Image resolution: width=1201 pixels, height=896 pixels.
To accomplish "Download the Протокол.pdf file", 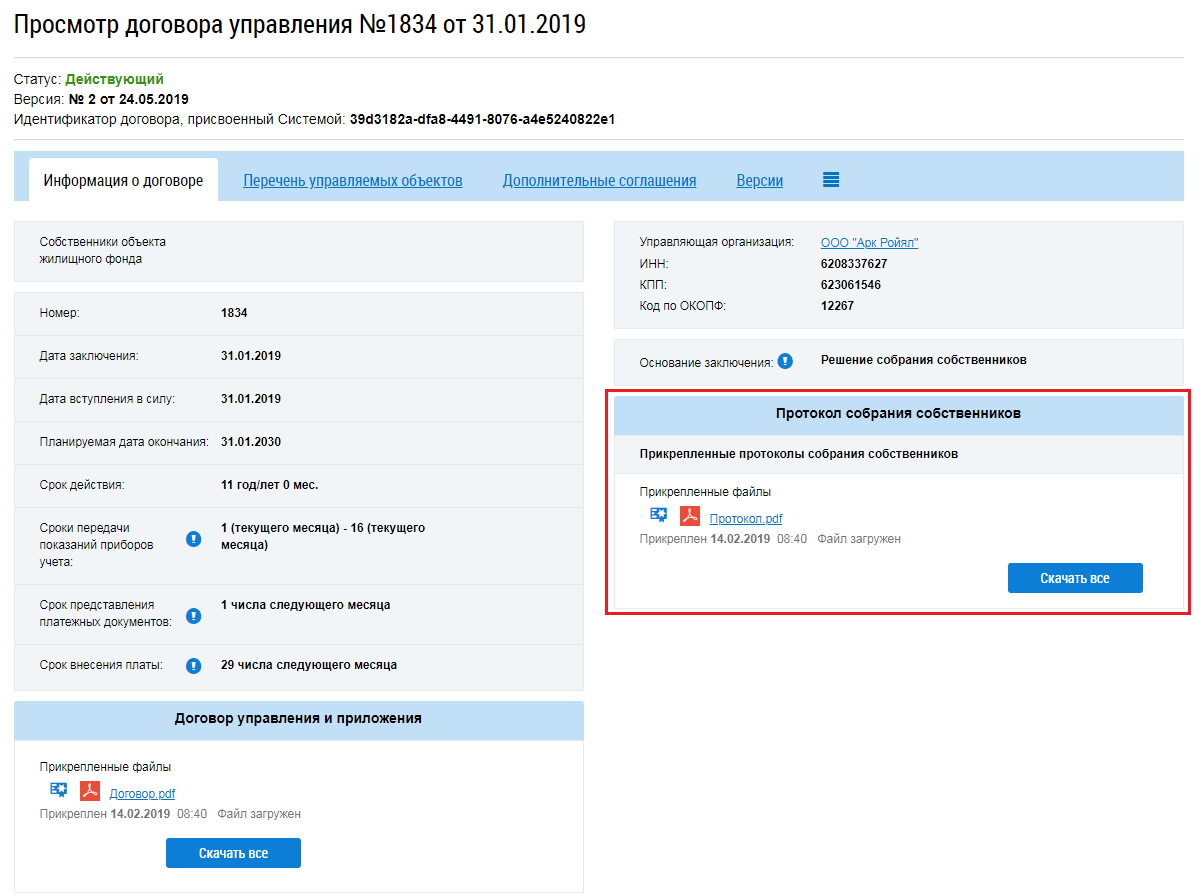I will point(746,518).
